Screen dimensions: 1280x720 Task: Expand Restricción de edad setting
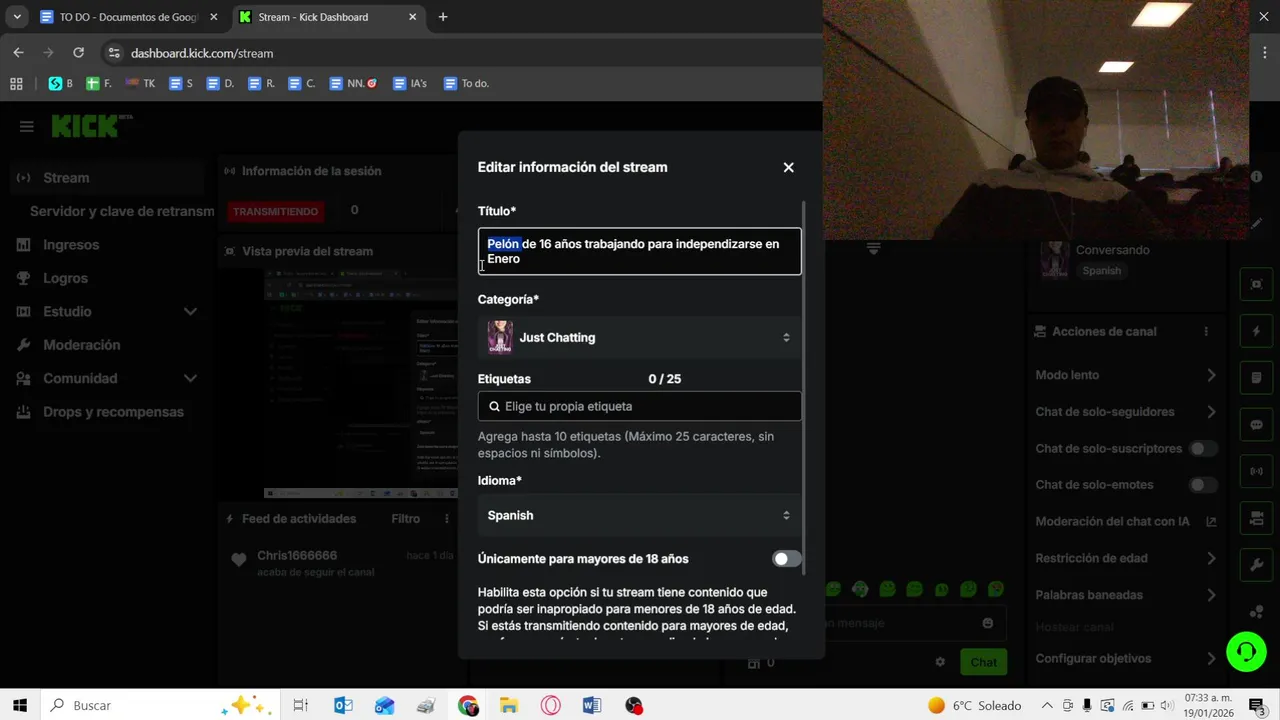[x=1126, y=558]
